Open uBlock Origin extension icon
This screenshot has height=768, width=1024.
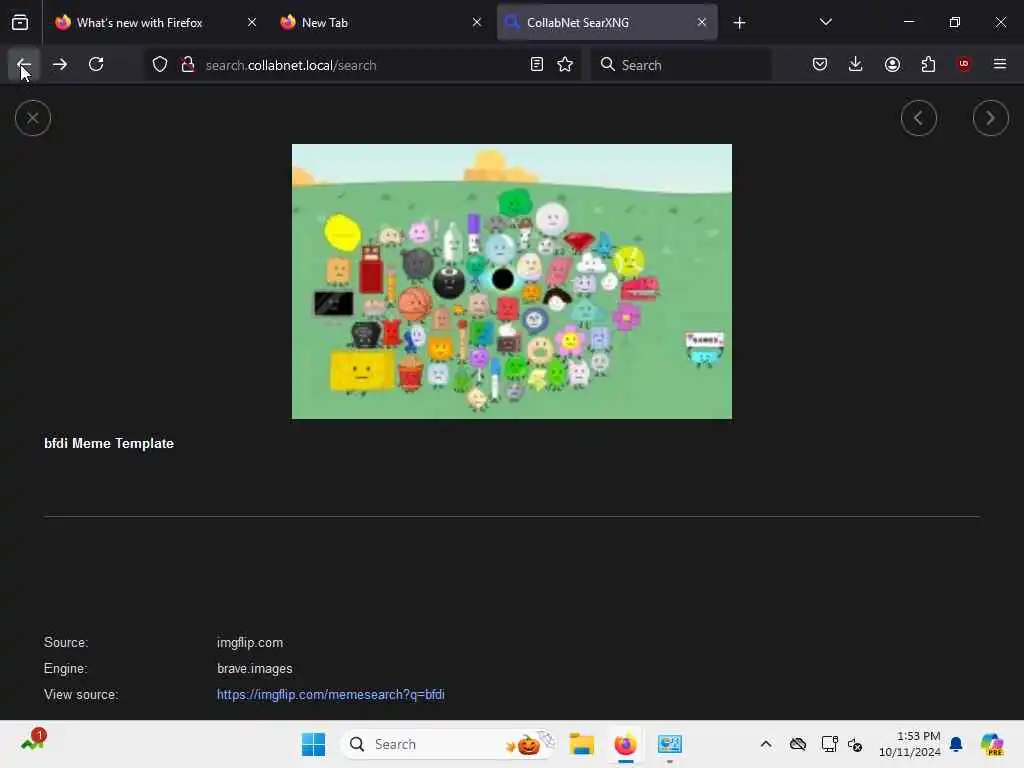click(x=964, y=65)
